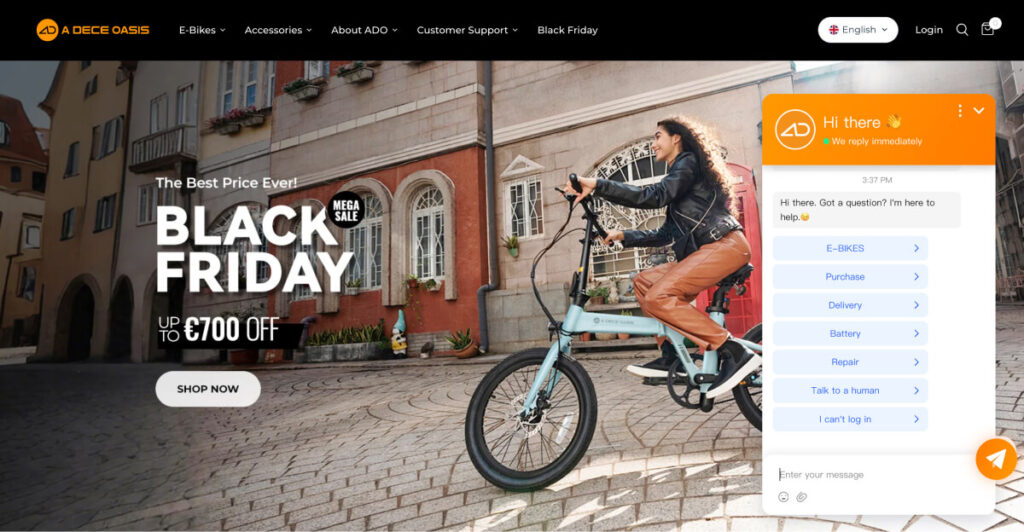Click the attachment paperclip icon

[x=801, y=497]
